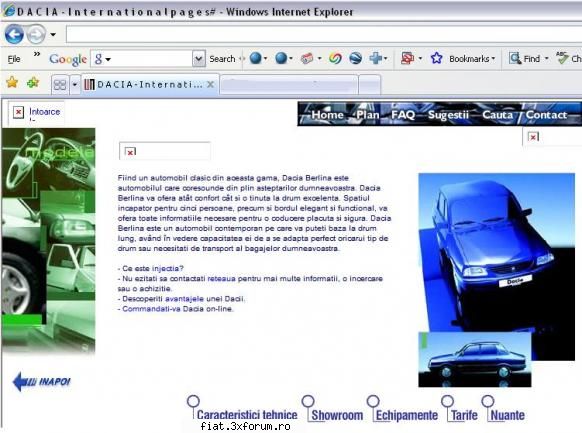Viewport: 582px width, 433px height.
Task: Click the blue striped sphere toolbar icon
Action: coord(356,58)
